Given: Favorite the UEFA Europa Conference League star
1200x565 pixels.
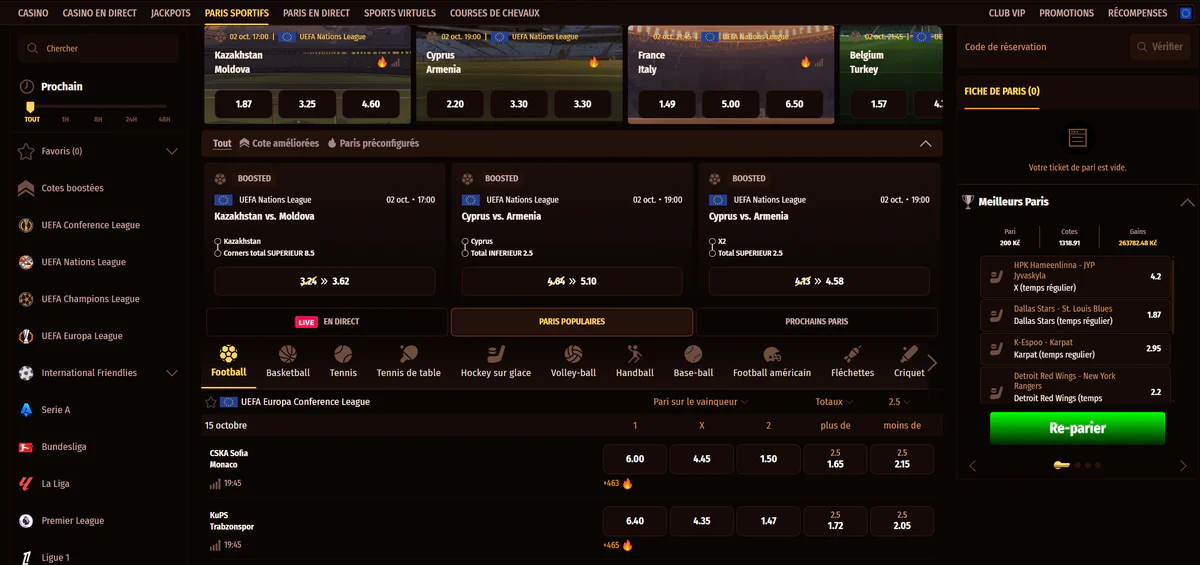Looking at the screenshot, I should point(211,402).
